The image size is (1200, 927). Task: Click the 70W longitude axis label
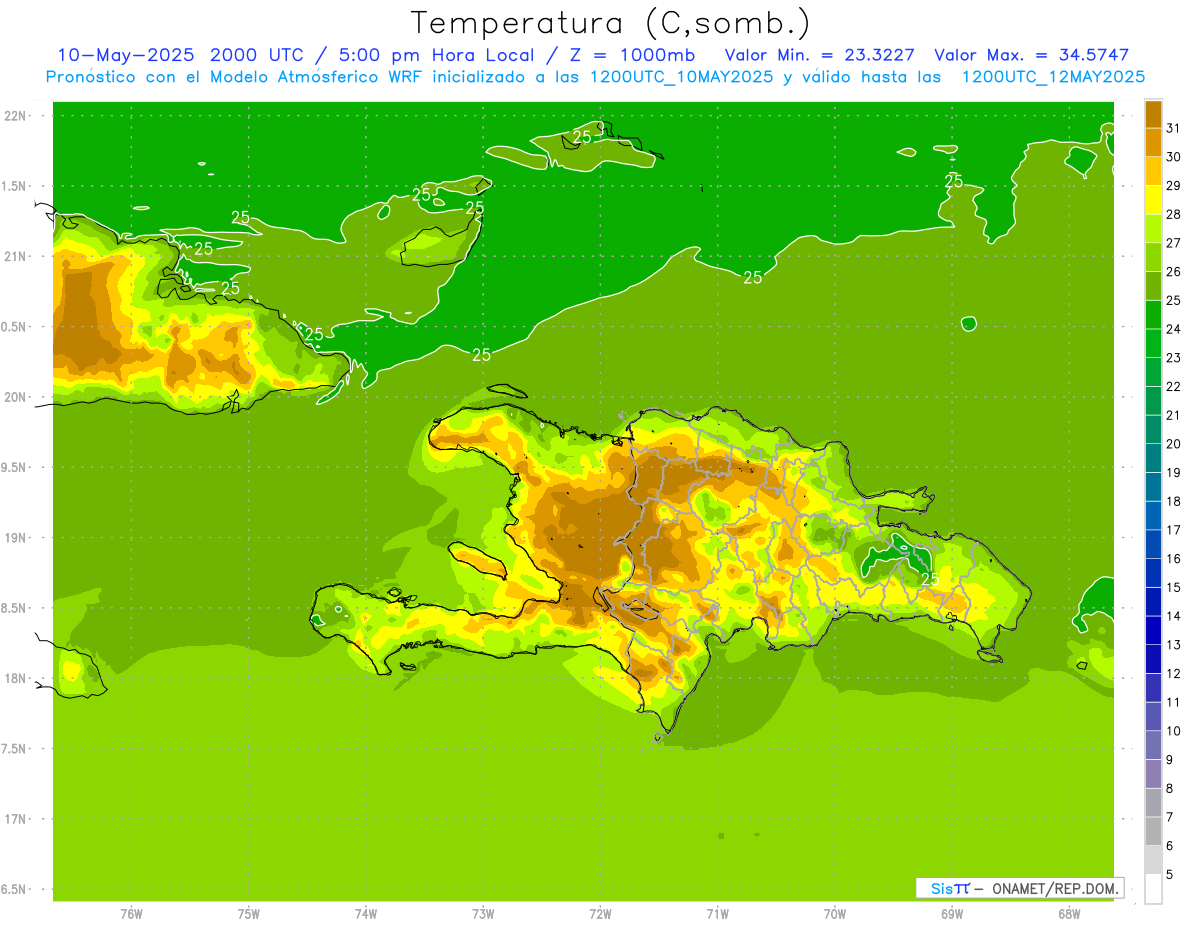coord(835,914)
